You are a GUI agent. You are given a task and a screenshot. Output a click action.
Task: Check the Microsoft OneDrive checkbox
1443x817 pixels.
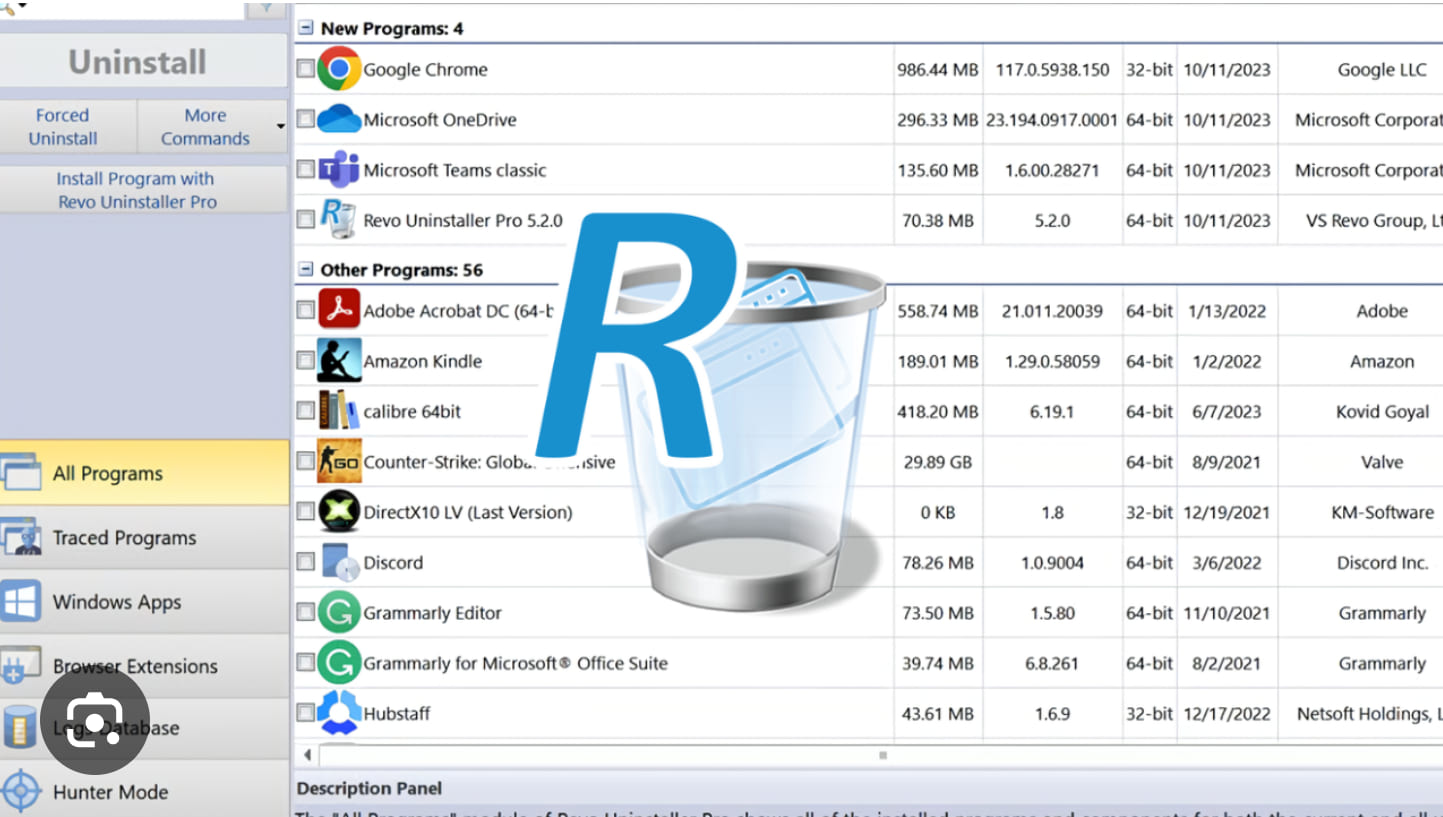point(305,119)
